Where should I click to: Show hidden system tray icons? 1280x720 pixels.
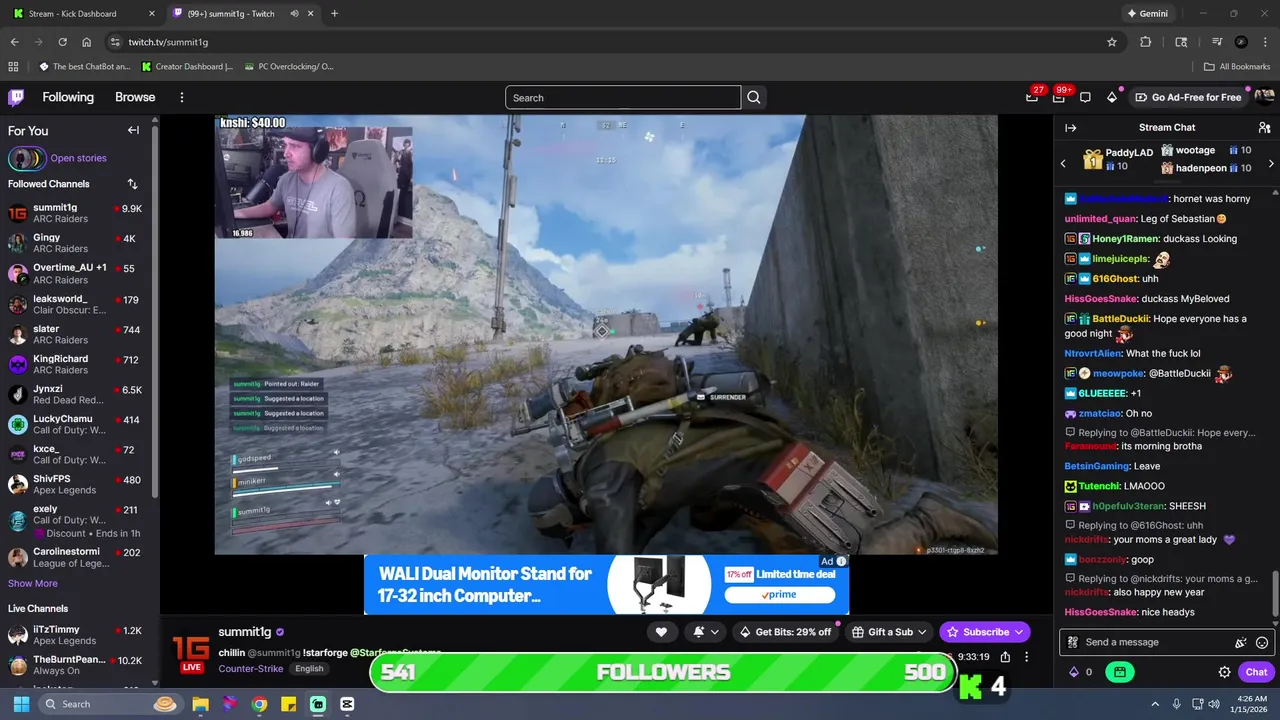tap(1155, 704)
